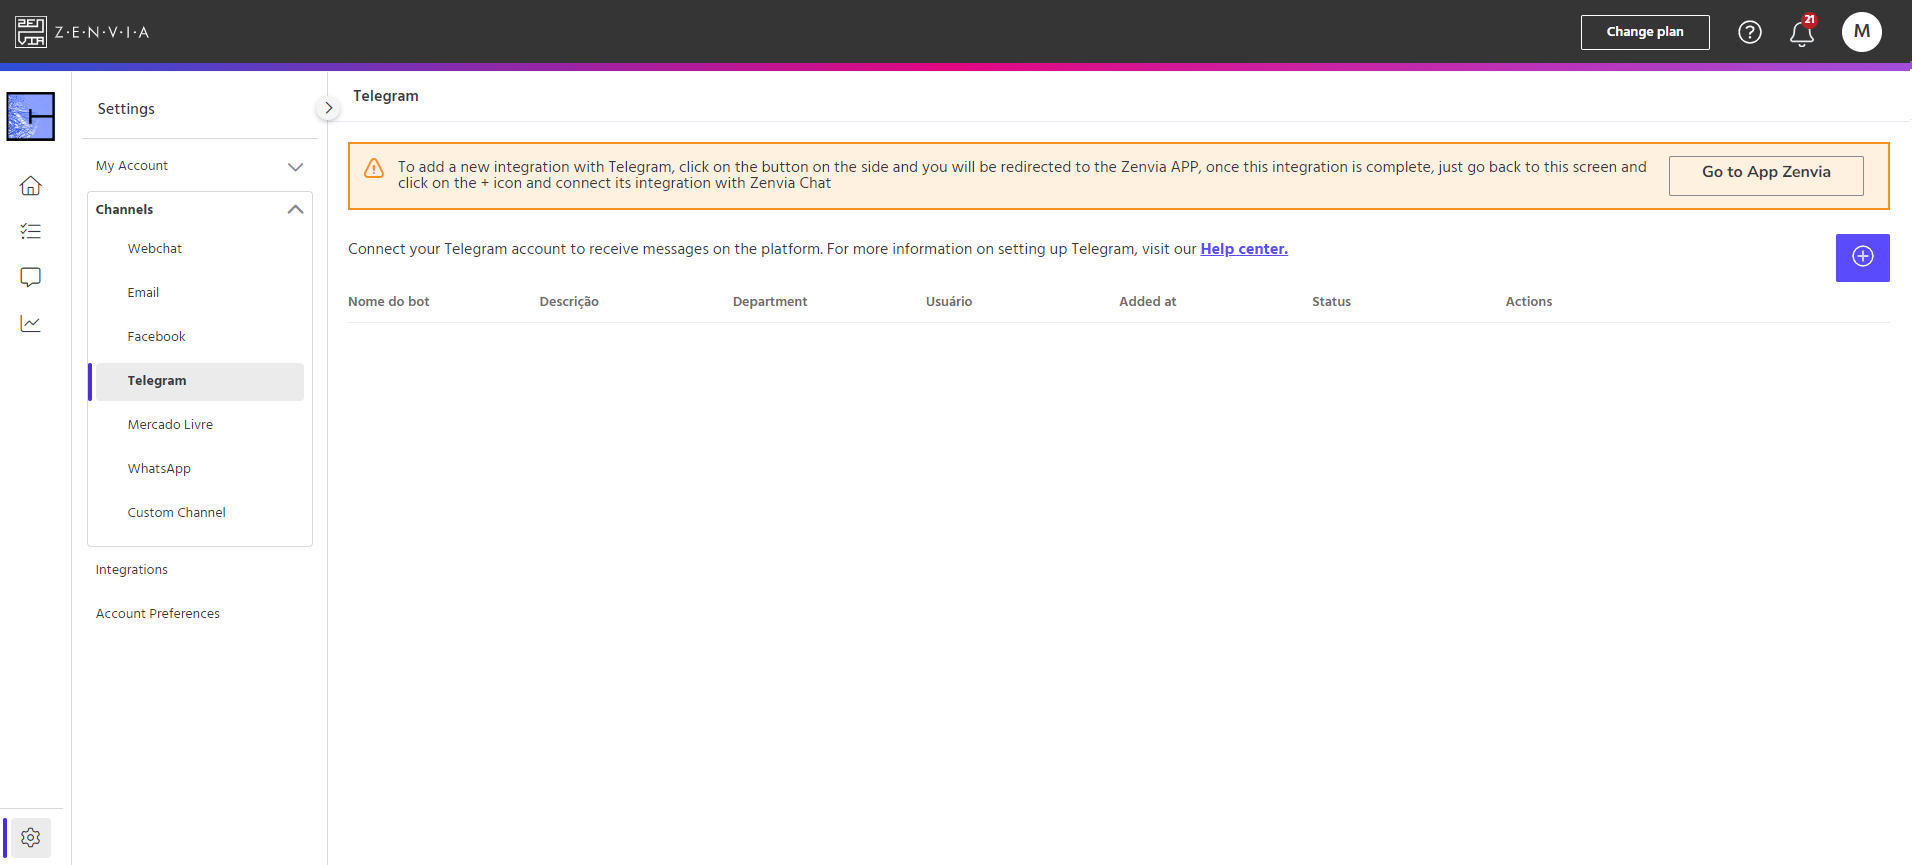This screenshot has width=1912, height=865.
Task: Open the Help center link
Action: click(x=1244, y=249)
